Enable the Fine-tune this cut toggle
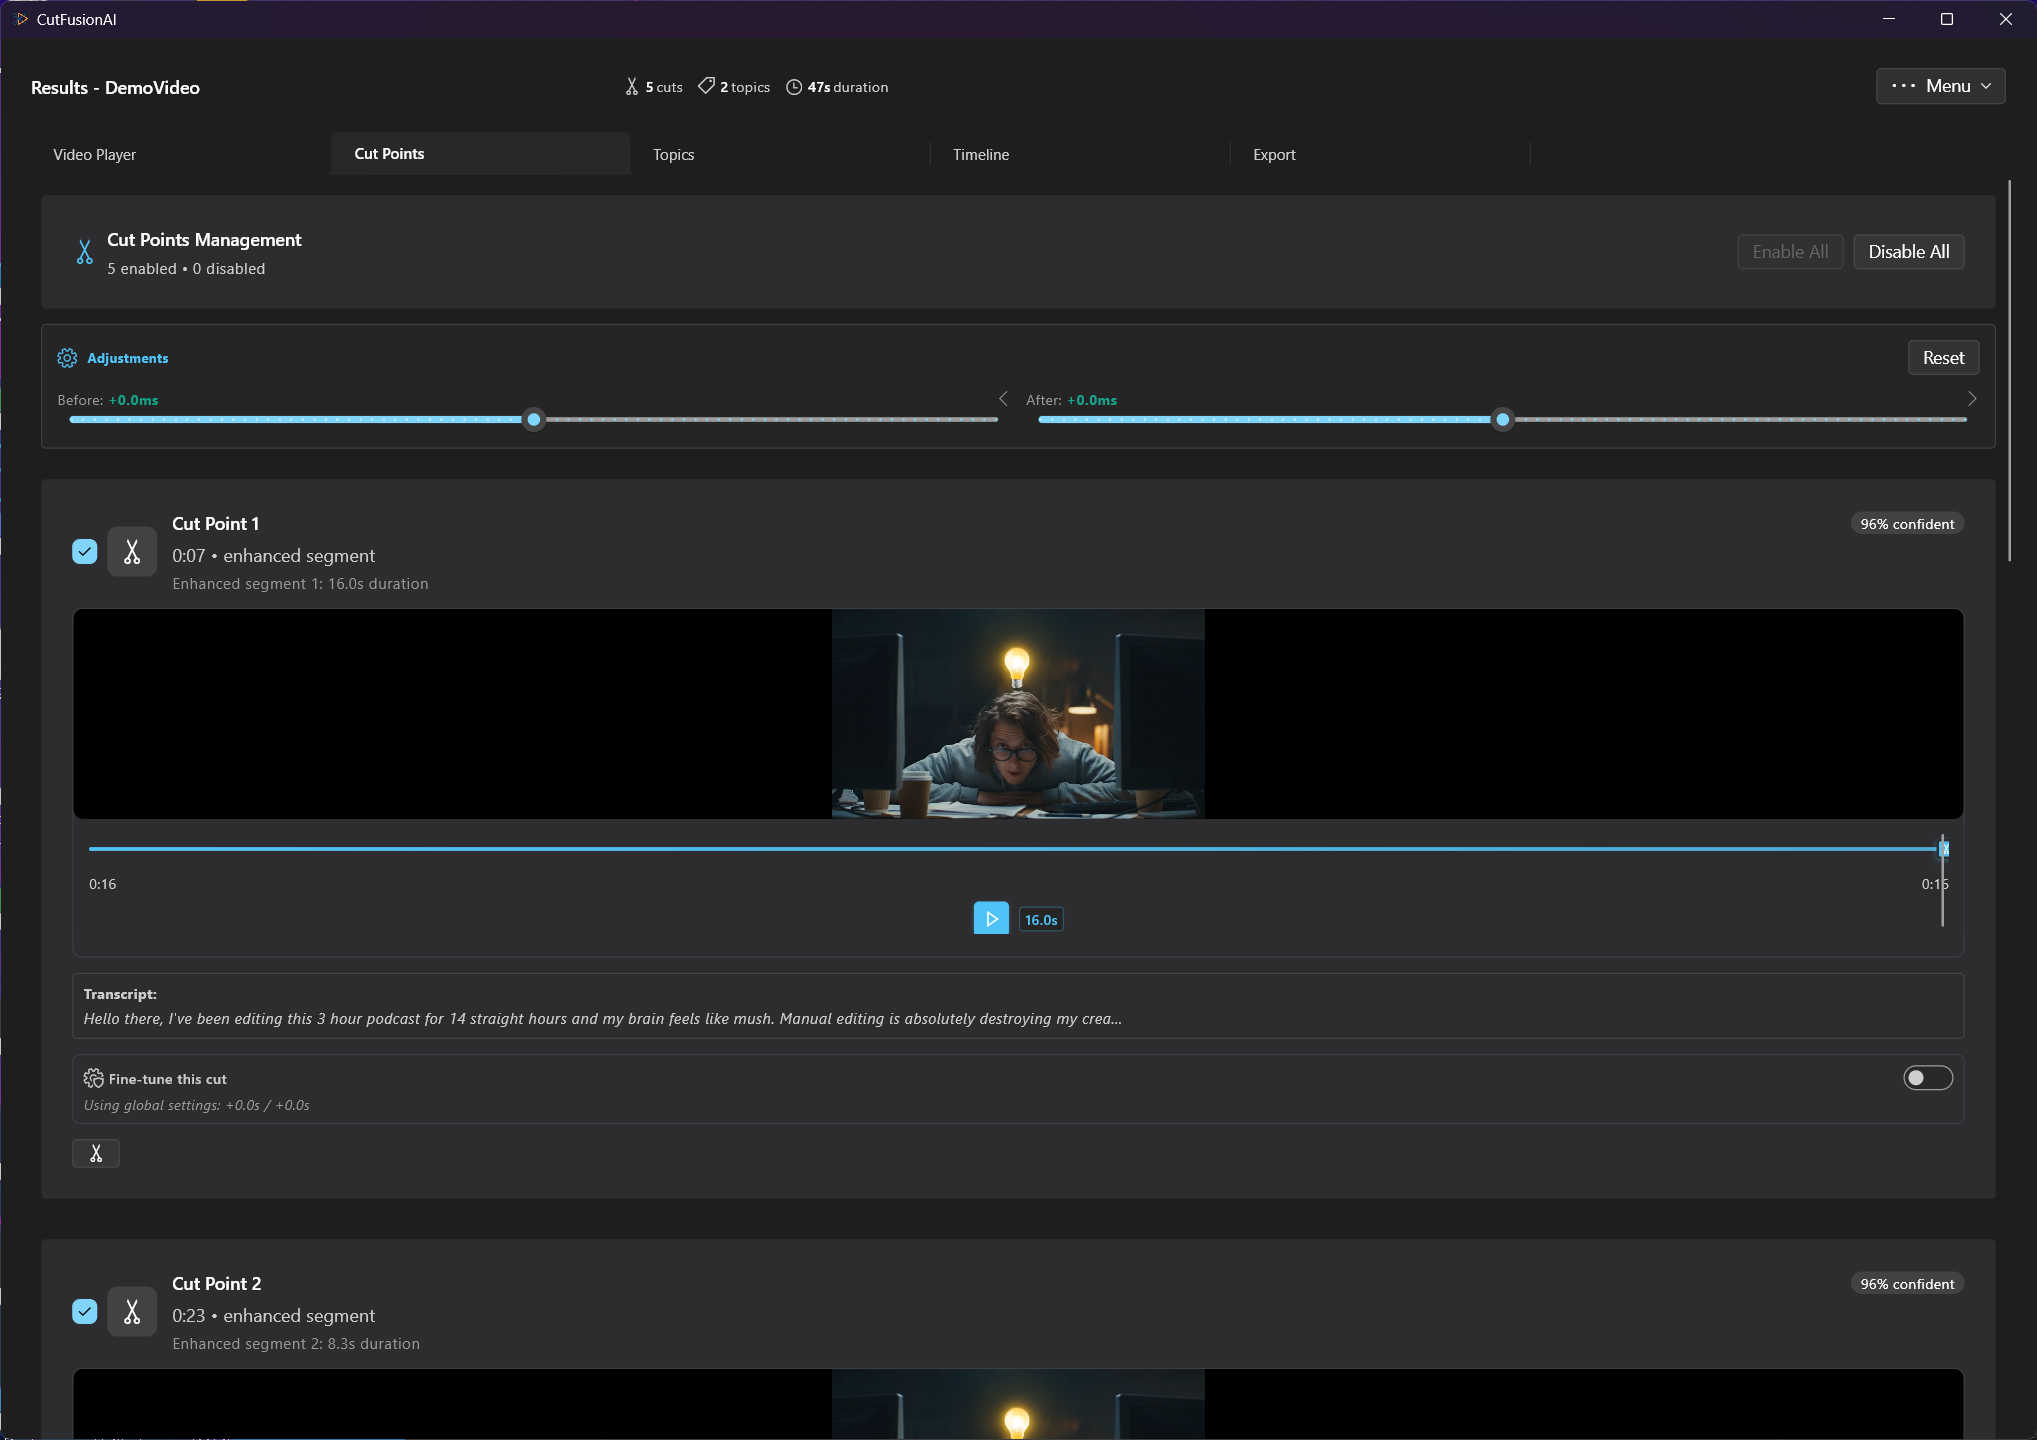The image size is (2037, 1440). click(1927, 1078)
